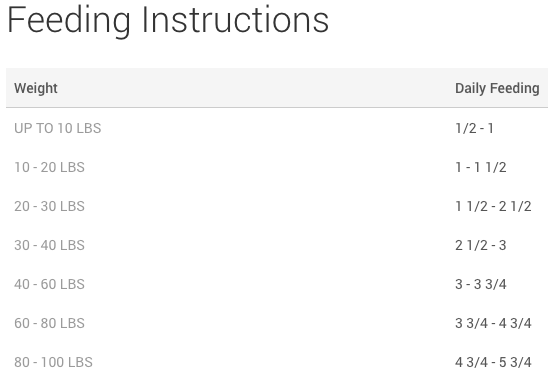Select the Daily Feeding column header
Screen dimensions: 548x376
click(497, 88)
